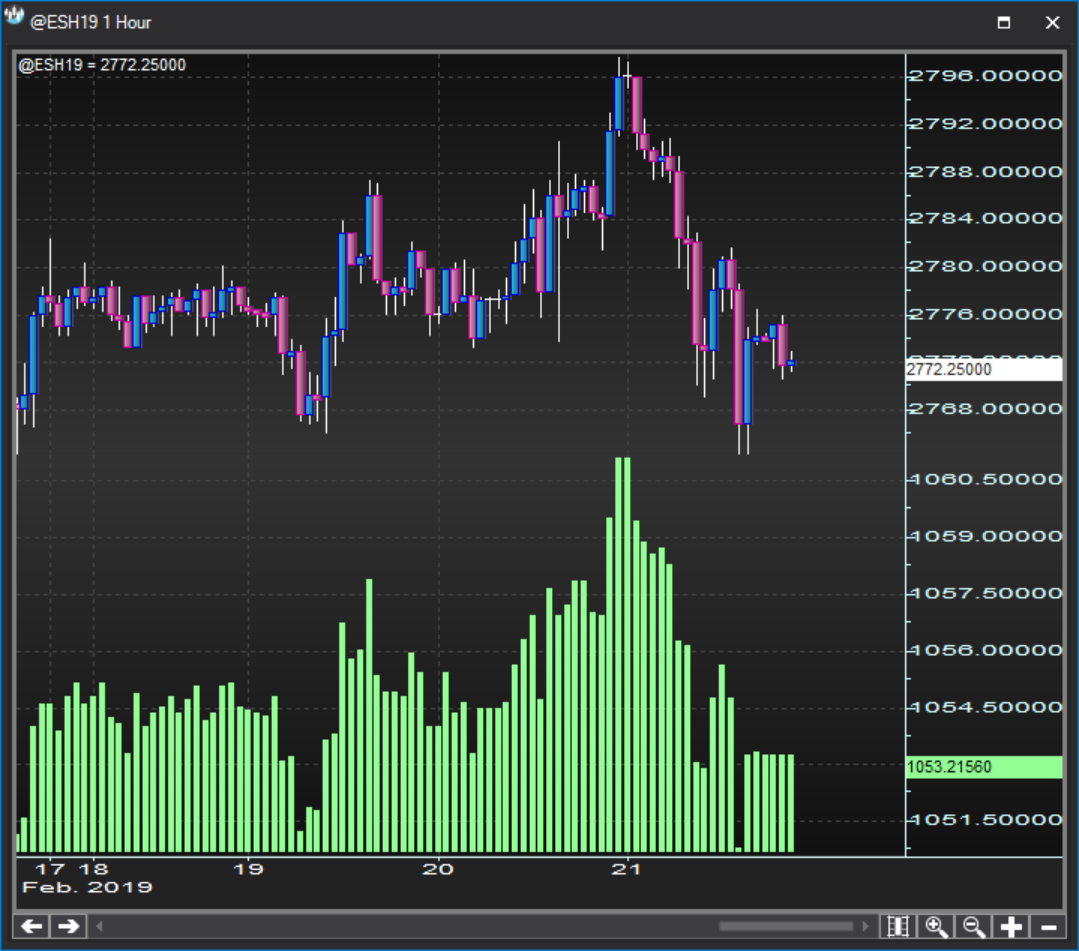Click the date label 18 on time axis

coord(94,869)
